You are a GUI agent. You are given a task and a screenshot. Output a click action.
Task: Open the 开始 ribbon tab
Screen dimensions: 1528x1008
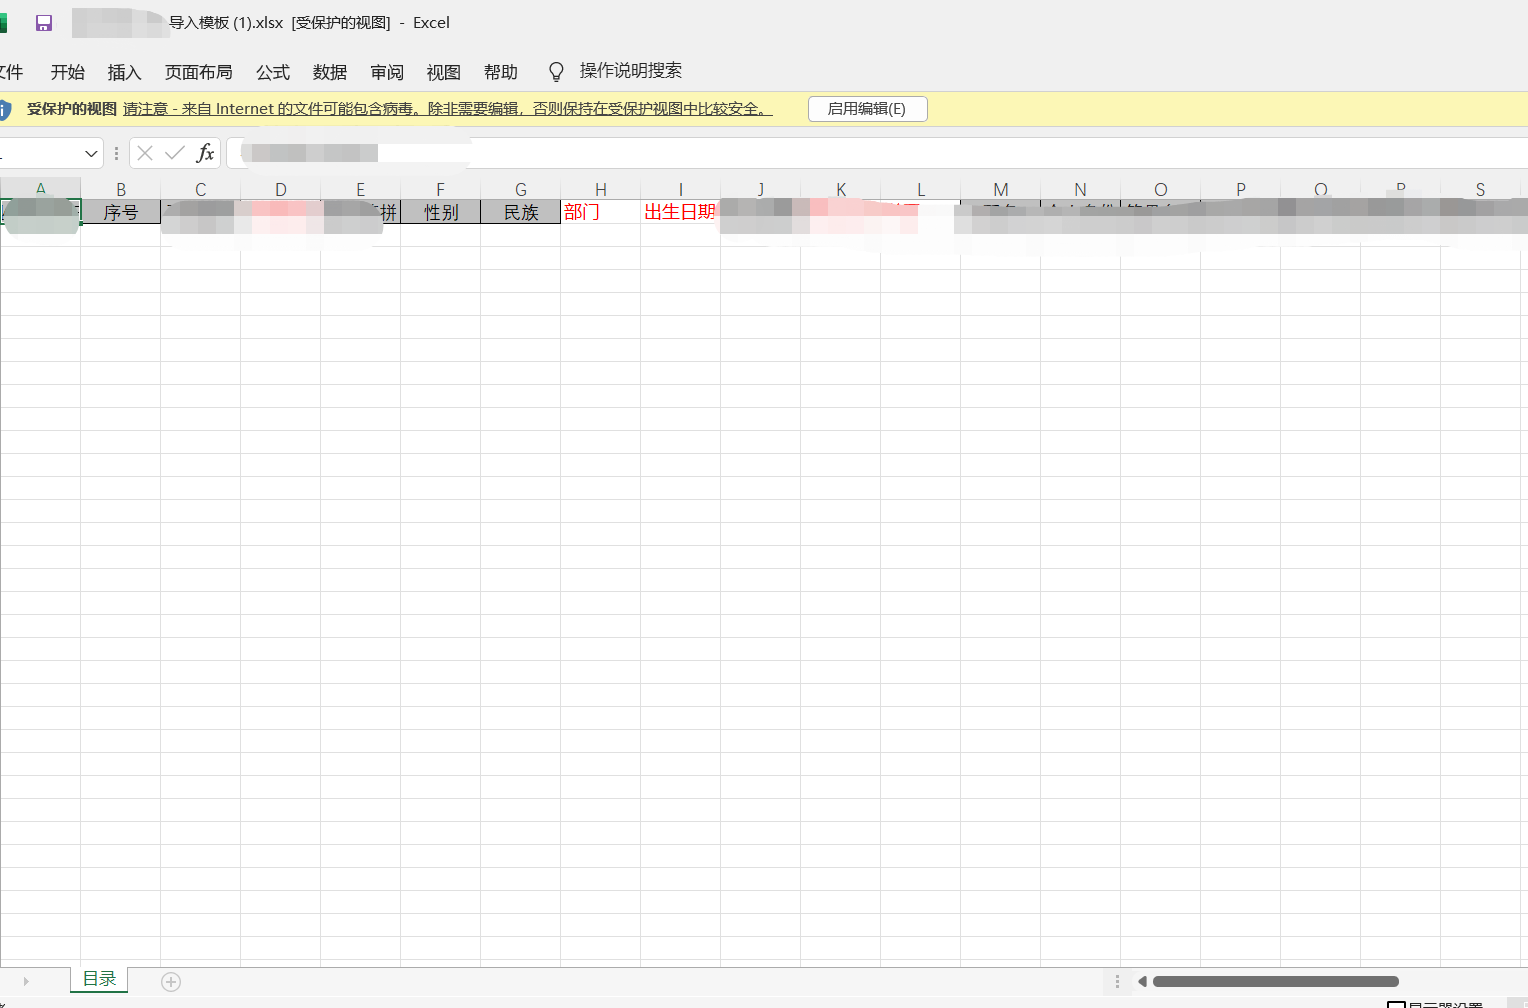68,72
